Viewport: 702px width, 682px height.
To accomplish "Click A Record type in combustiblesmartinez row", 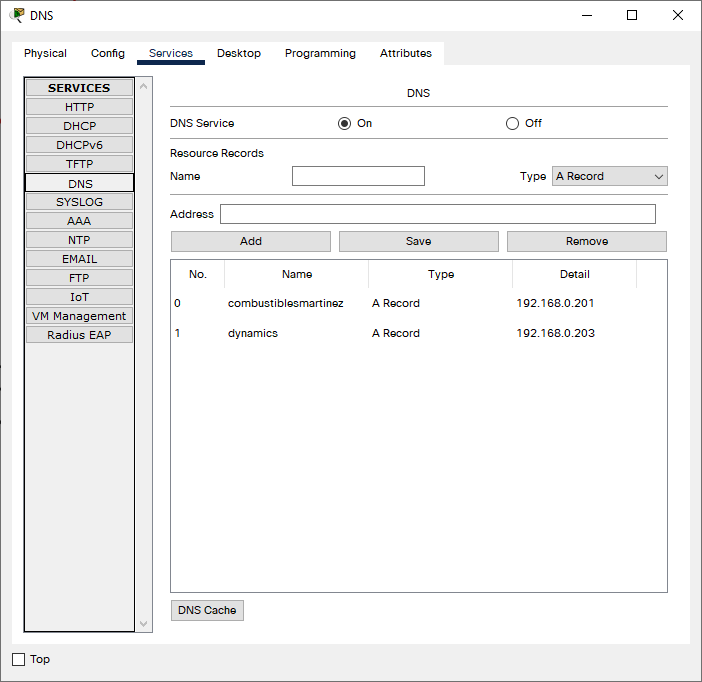I will [x=396, y=304].
